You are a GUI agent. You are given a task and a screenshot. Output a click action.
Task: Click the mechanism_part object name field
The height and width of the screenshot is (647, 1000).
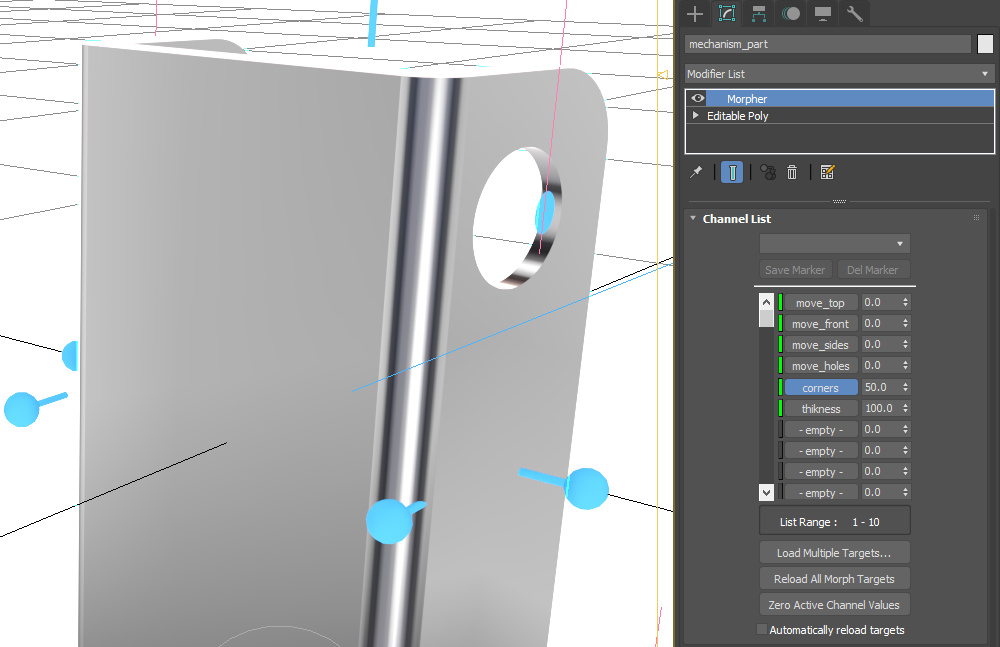[x=828, y=44]
